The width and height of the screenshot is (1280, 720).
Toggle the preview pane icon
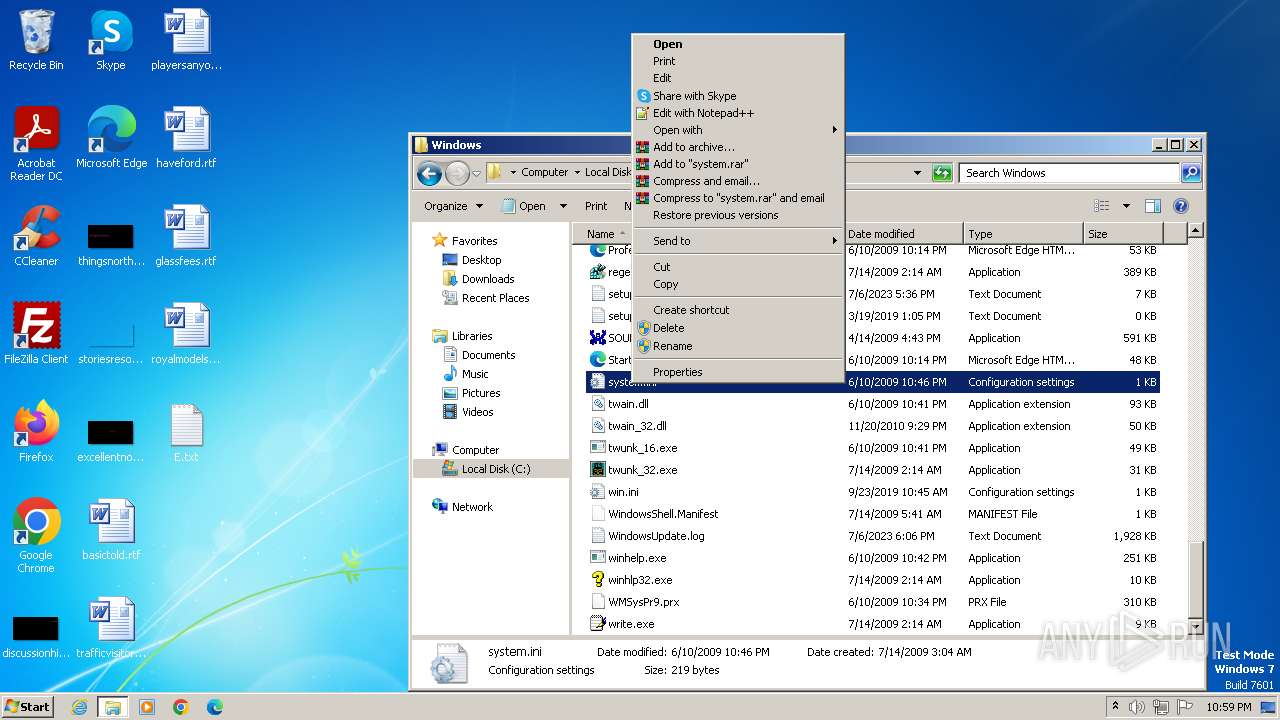pyautogui.click(x=1152, y=206)
